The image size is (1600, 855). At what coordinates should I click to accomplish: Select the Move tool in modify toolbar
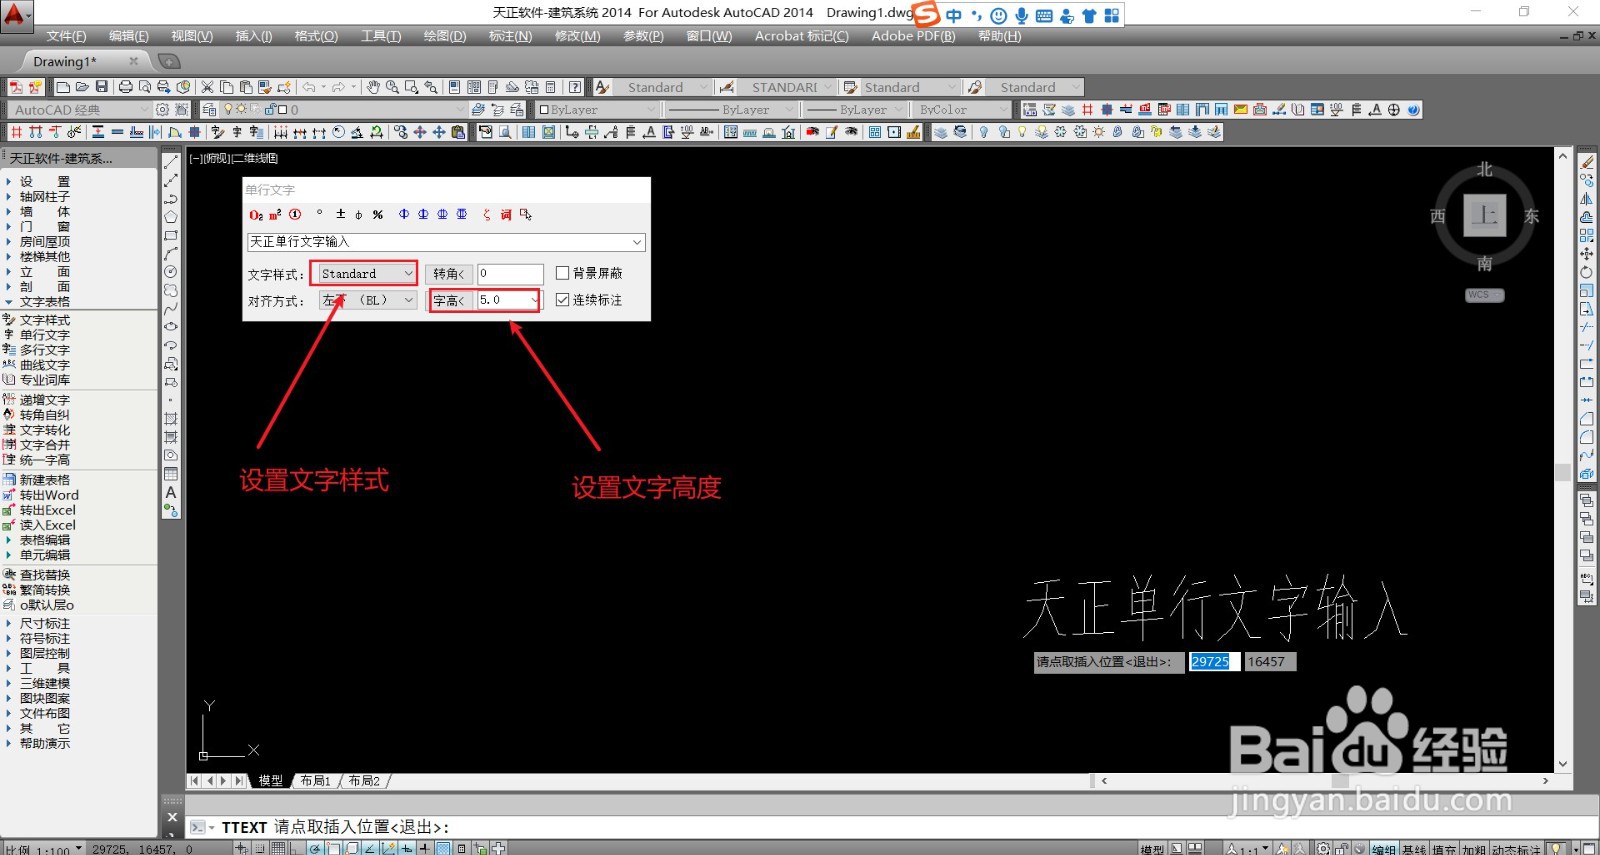[1587, 254]
